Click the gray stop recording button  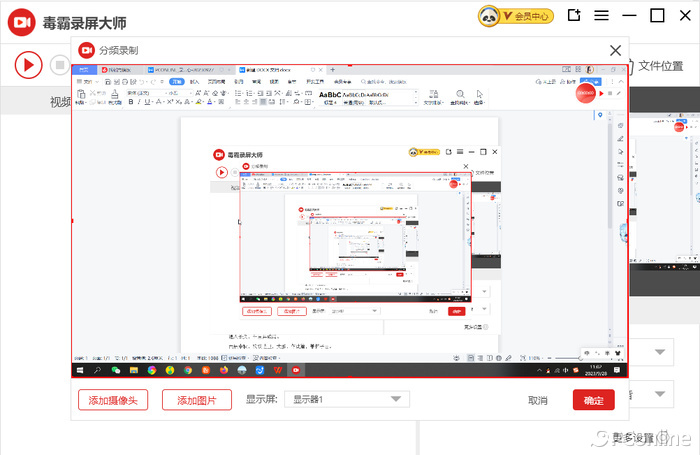pos(60,65)
